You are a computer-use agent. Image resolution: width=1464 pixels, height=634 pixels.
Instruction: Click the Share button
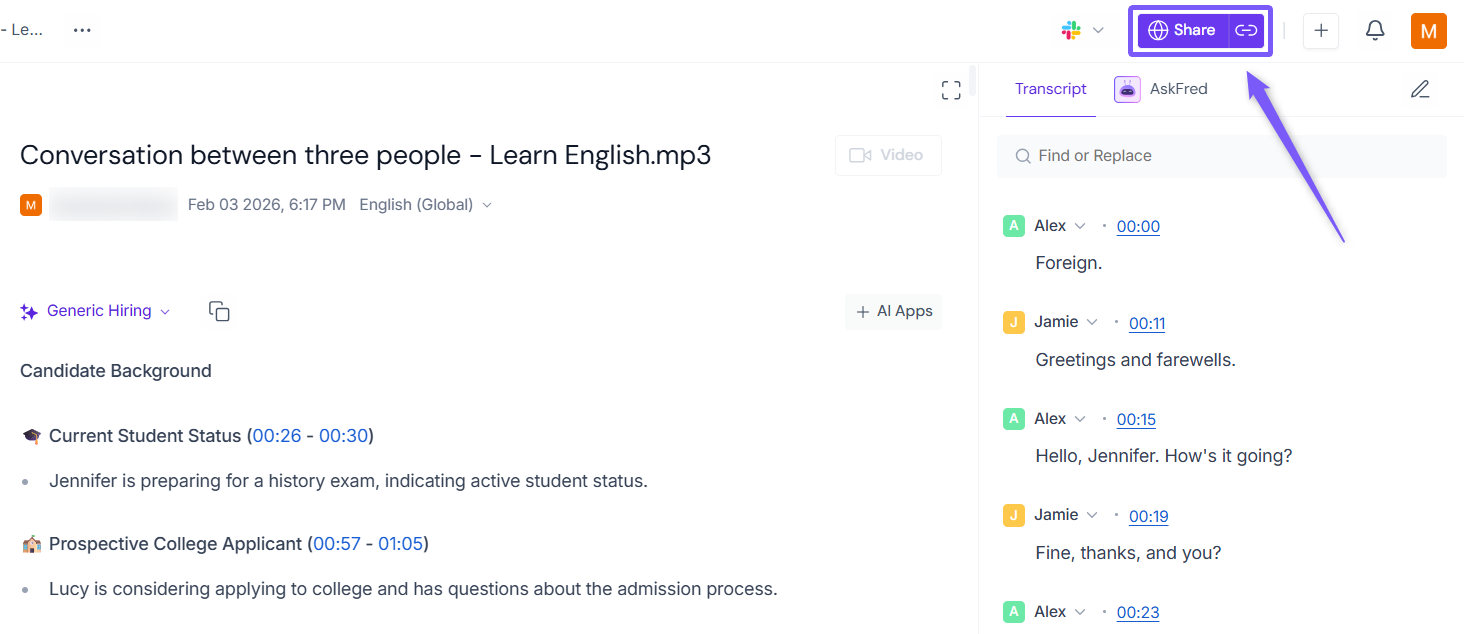click(1183, 30)
